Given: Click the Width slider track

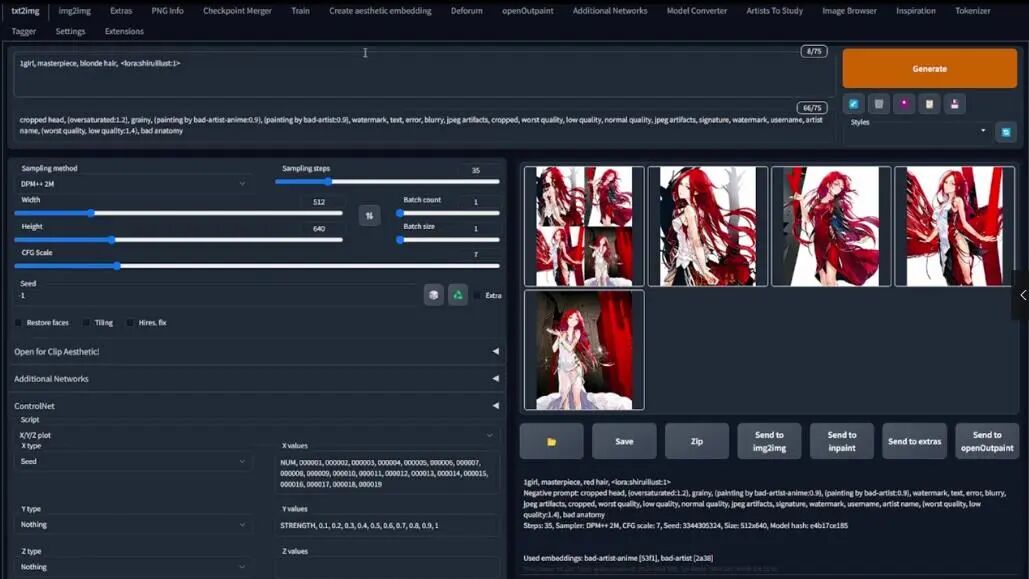Looking at the screenshot, I should click(178, 213).
